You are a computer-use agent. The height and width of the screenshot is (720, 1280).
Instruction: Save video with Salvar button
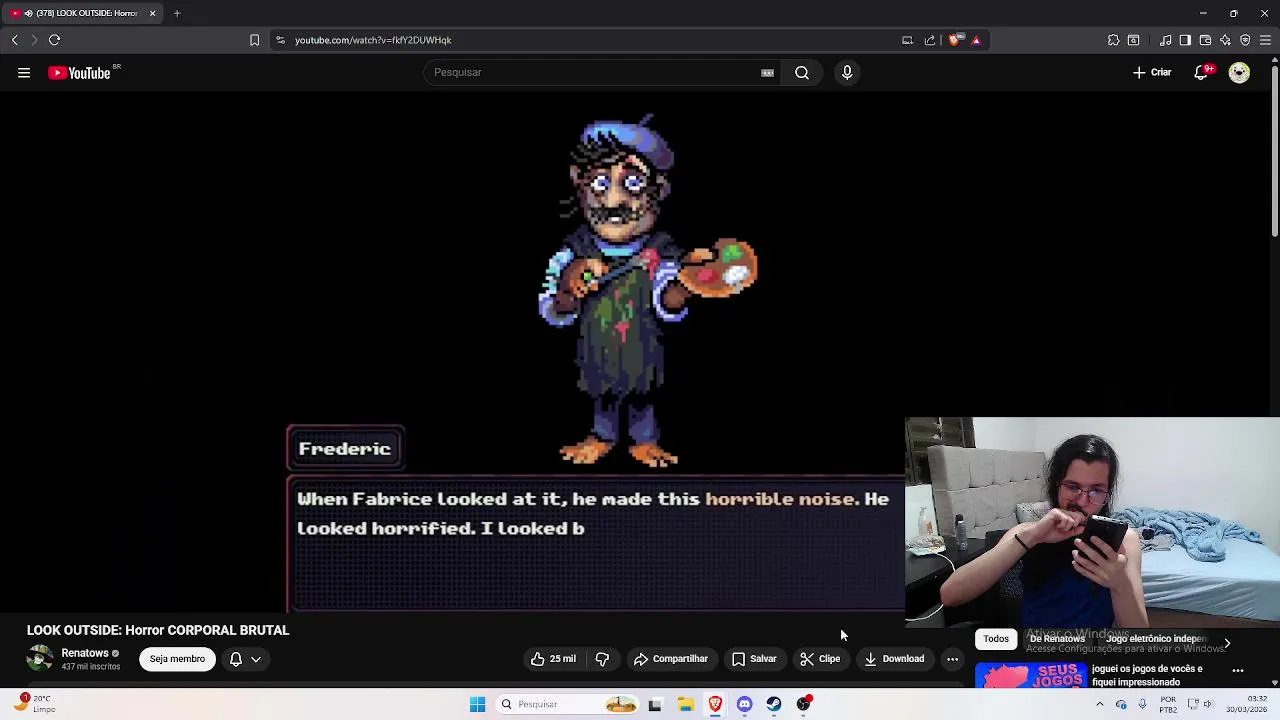[x=754, y=659]
